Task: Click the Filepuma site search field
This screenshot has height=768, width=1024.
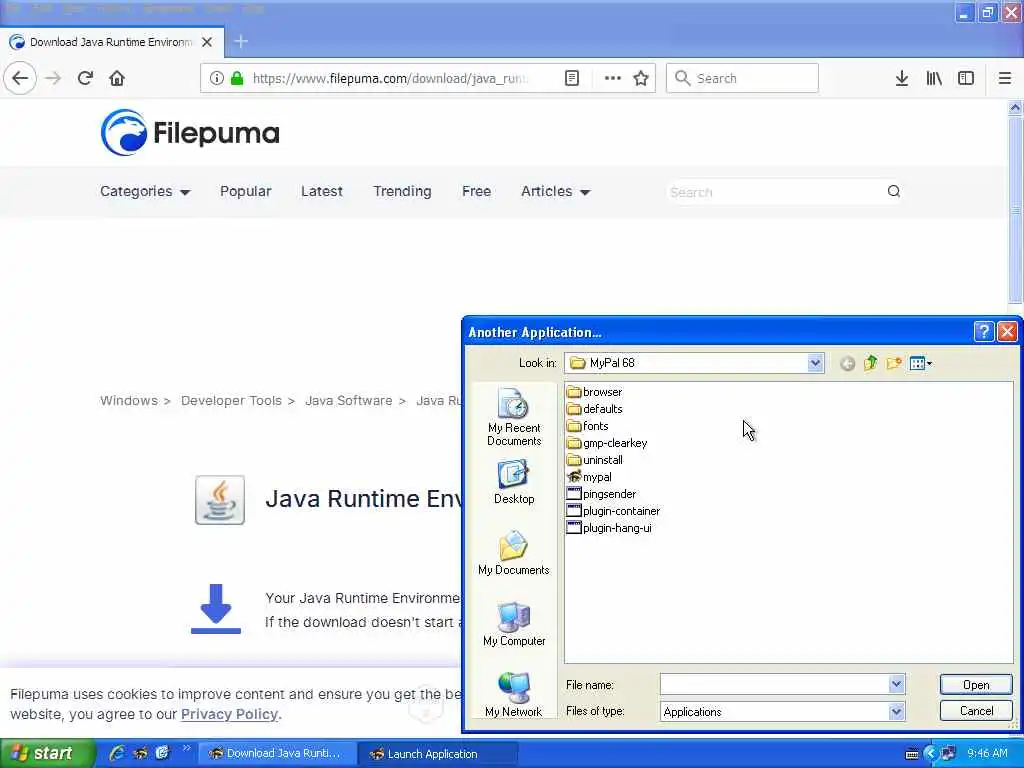Action: [775, 192]
